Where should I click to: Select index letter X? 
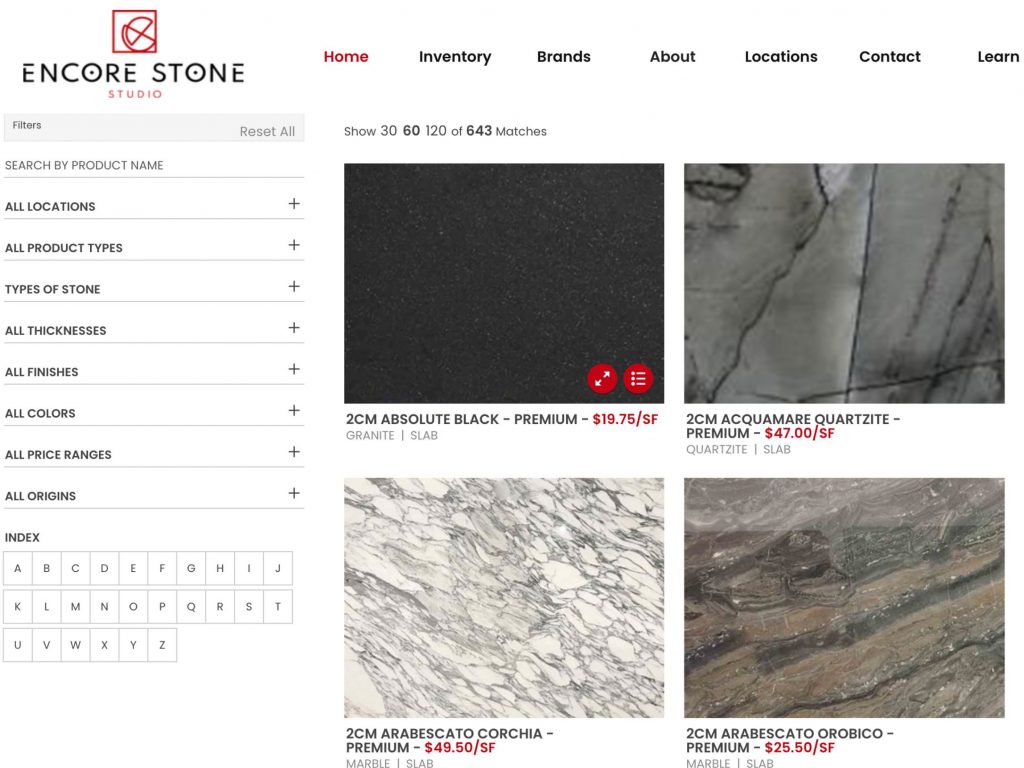[104, 645]
